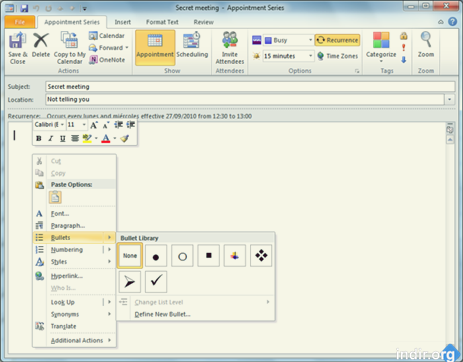Select the checkmark bullet style
Screen dimensions: 463x362
coord(156,282)
